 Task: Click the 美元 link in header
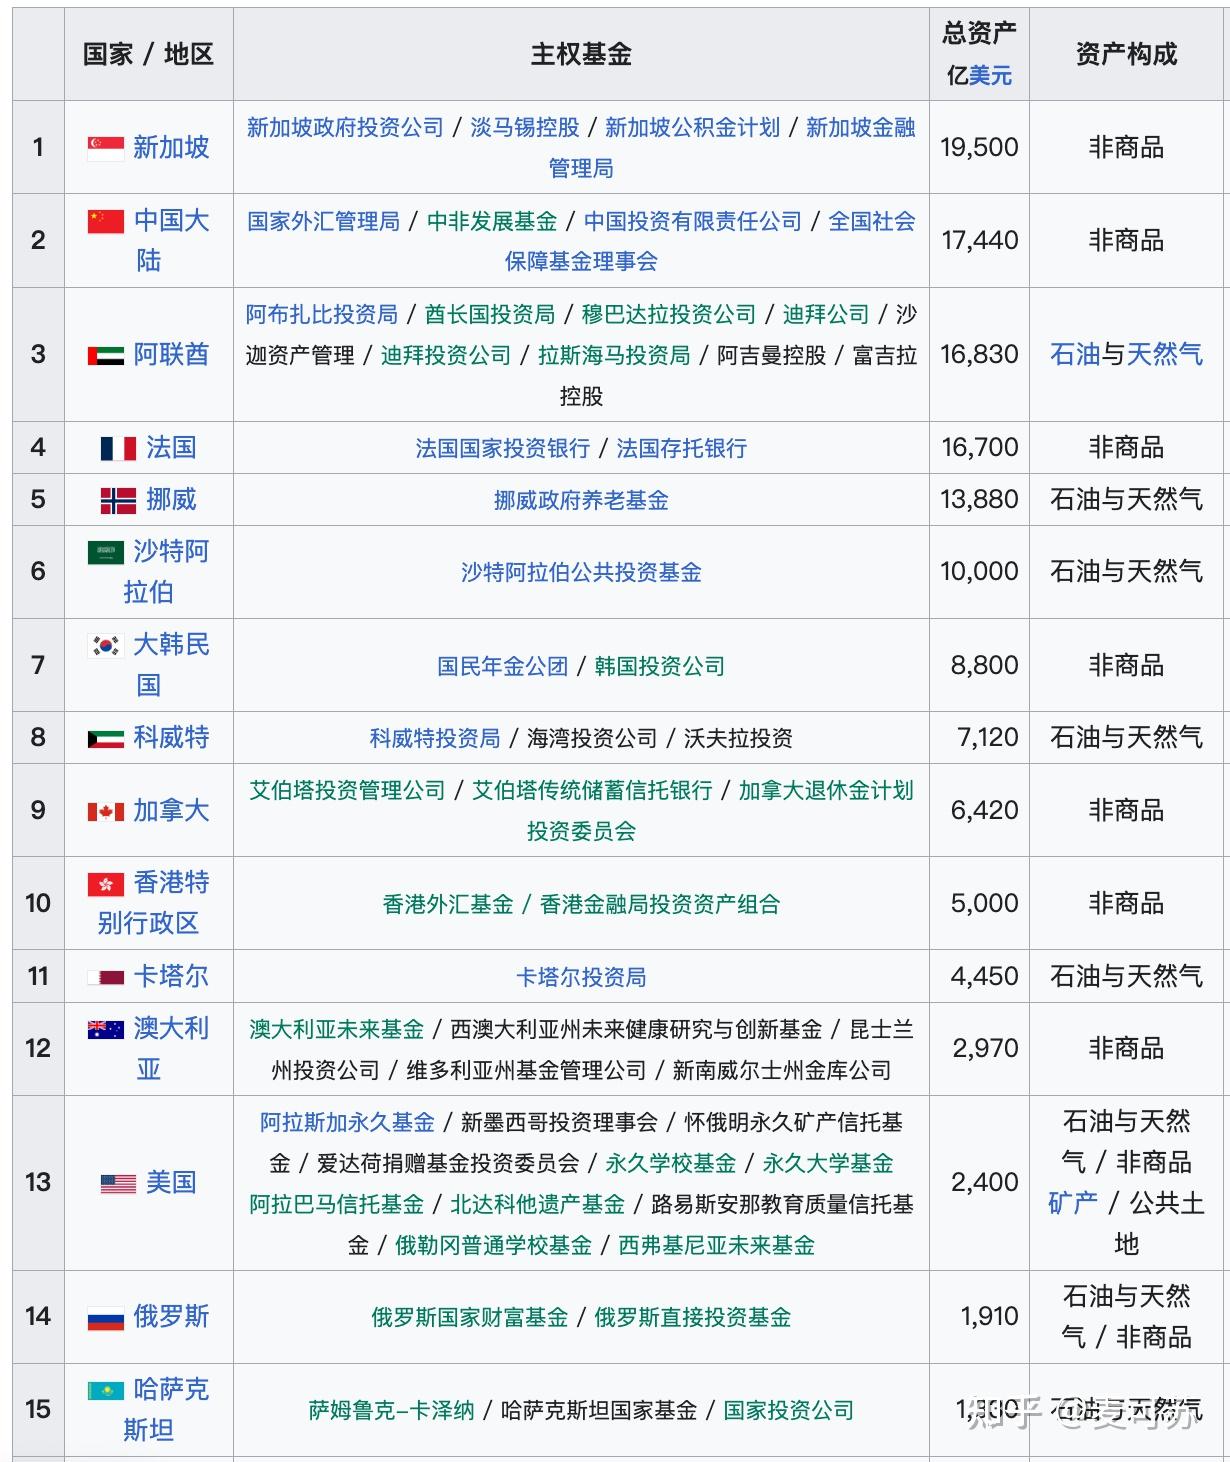click(x=990, y=76)
